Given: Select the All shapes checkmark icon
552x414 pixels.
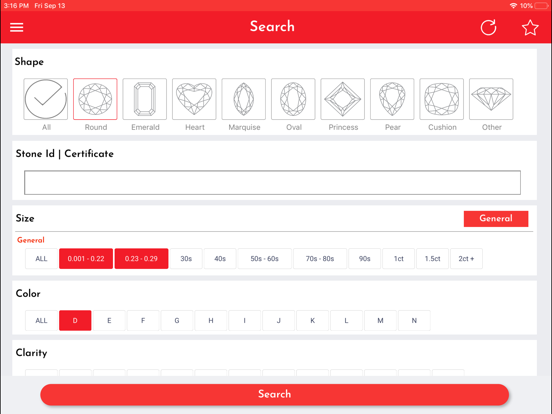Looking at the screenshot, I should pyautogui.click(x=46, y=99).
